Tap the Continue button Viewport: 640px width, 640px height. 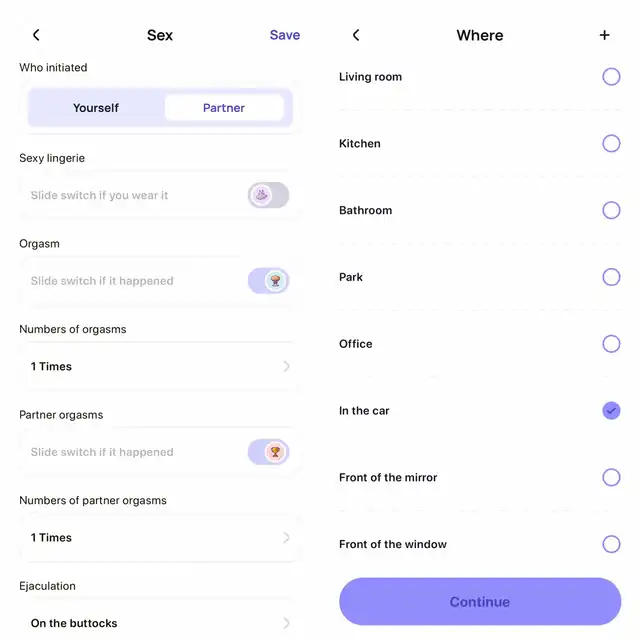point(480,602)
